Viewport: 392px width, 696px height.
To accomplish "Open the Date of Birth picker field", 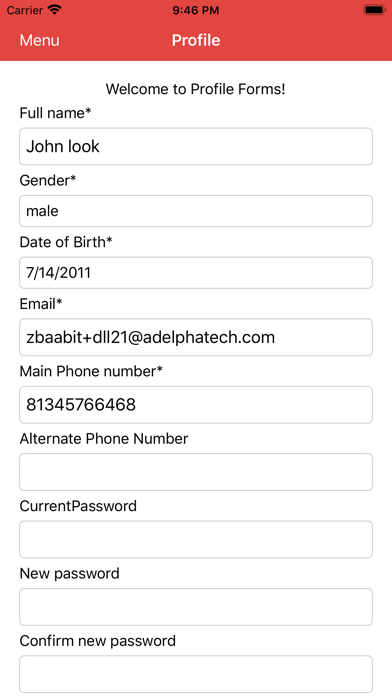I will click(x=196, y=273).
